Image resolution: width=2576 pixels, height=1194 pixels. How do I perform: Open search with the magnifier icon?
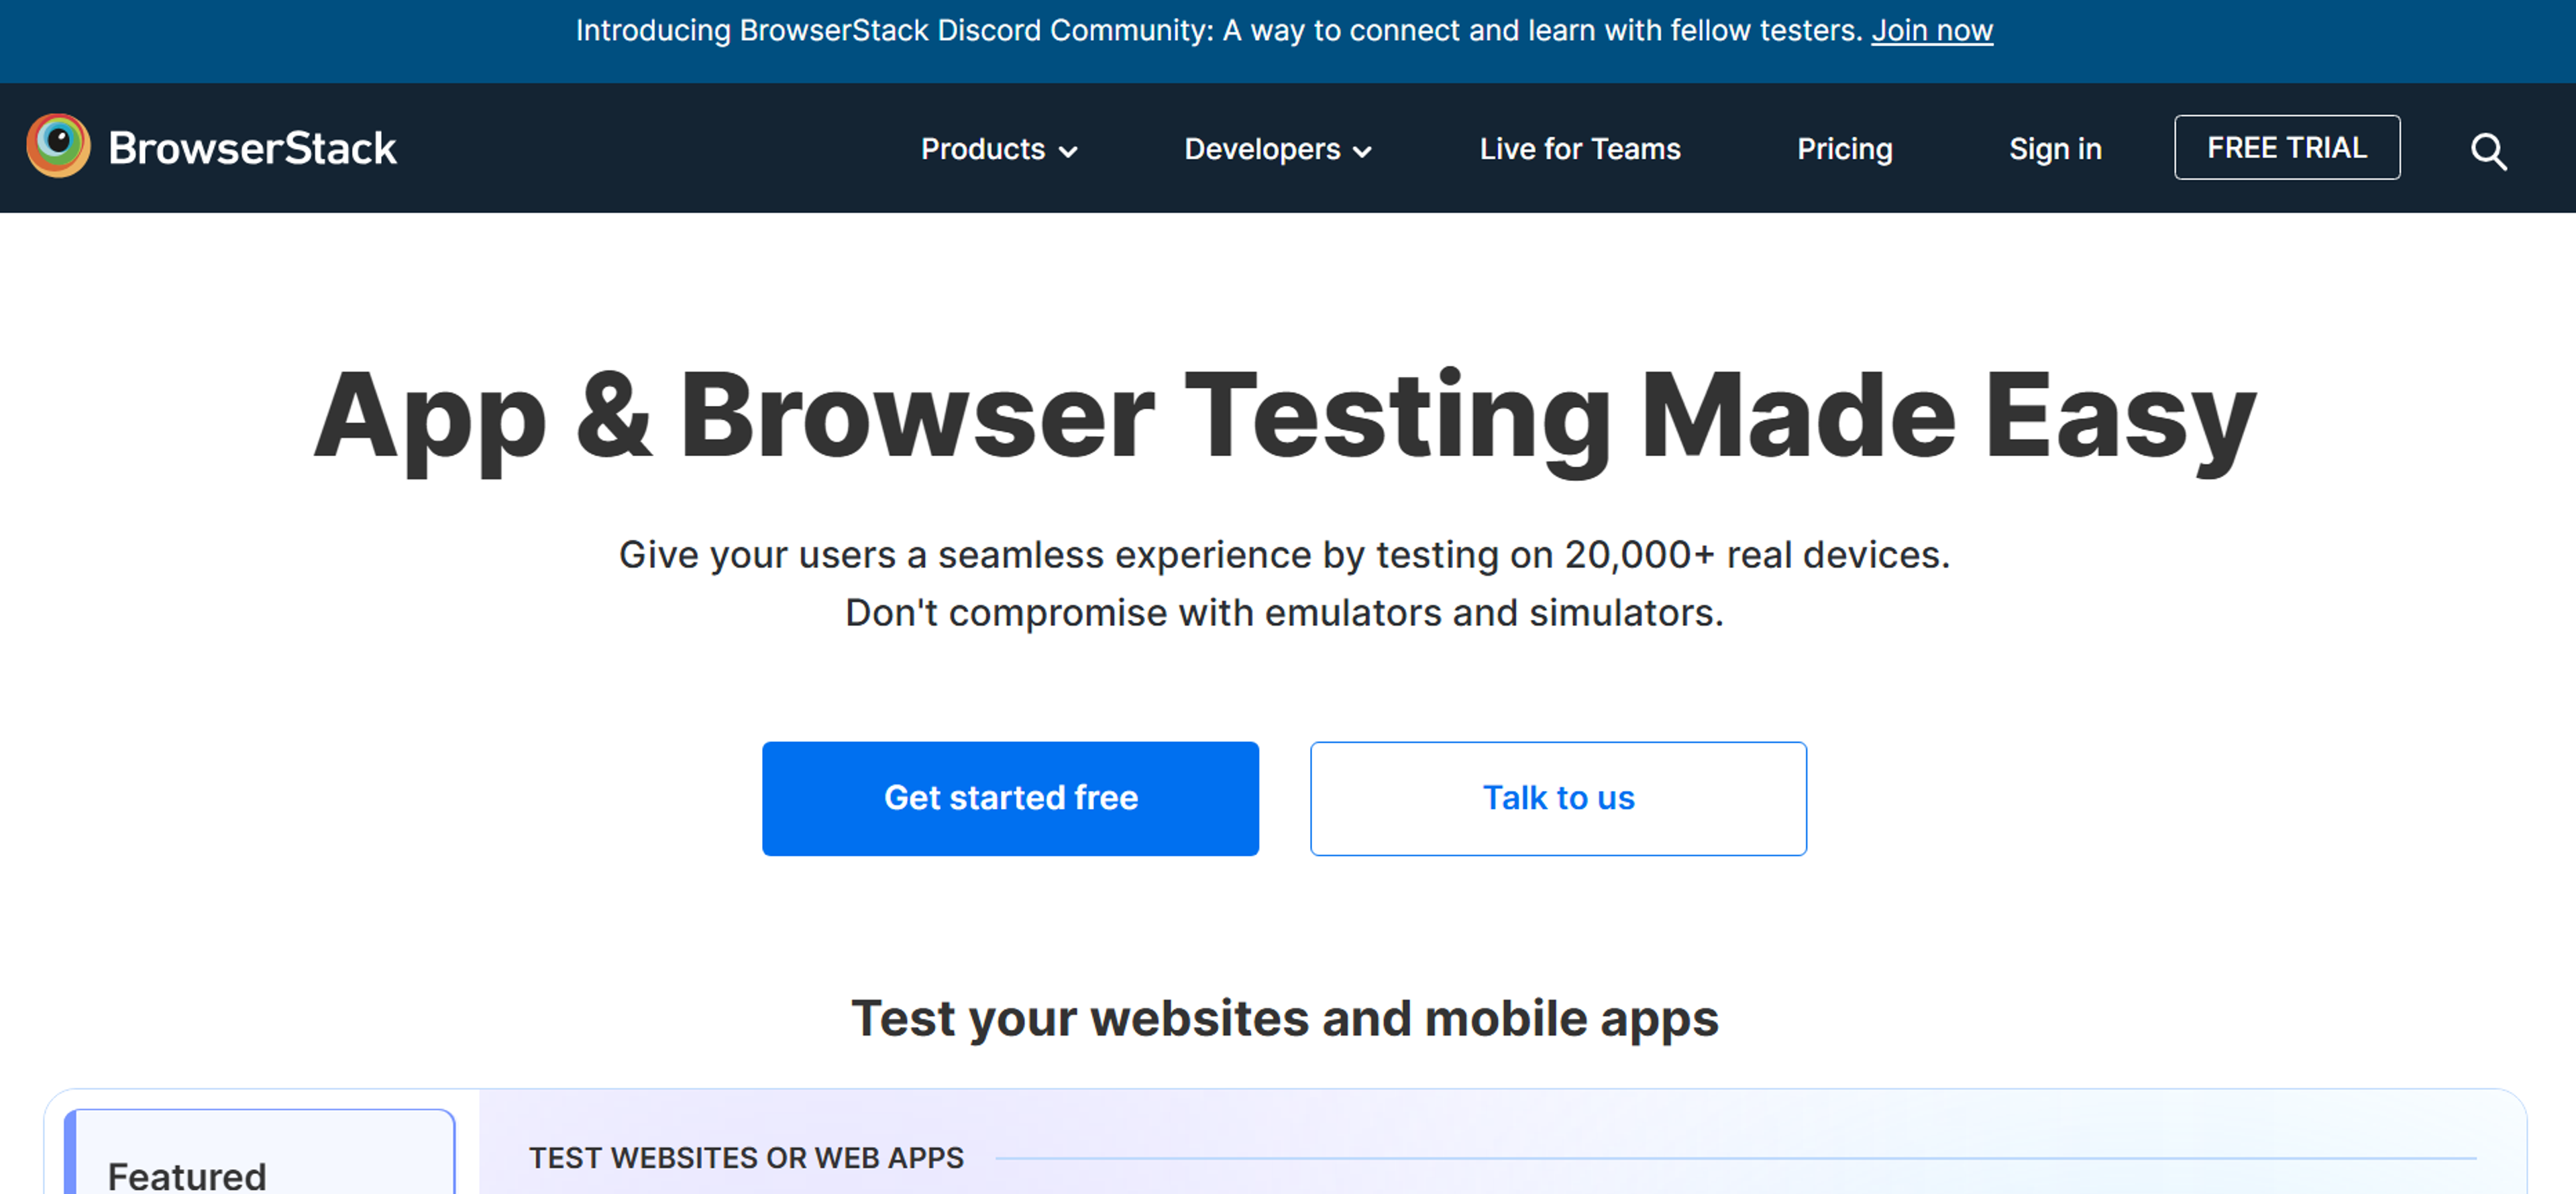(x=2488, y=152)
